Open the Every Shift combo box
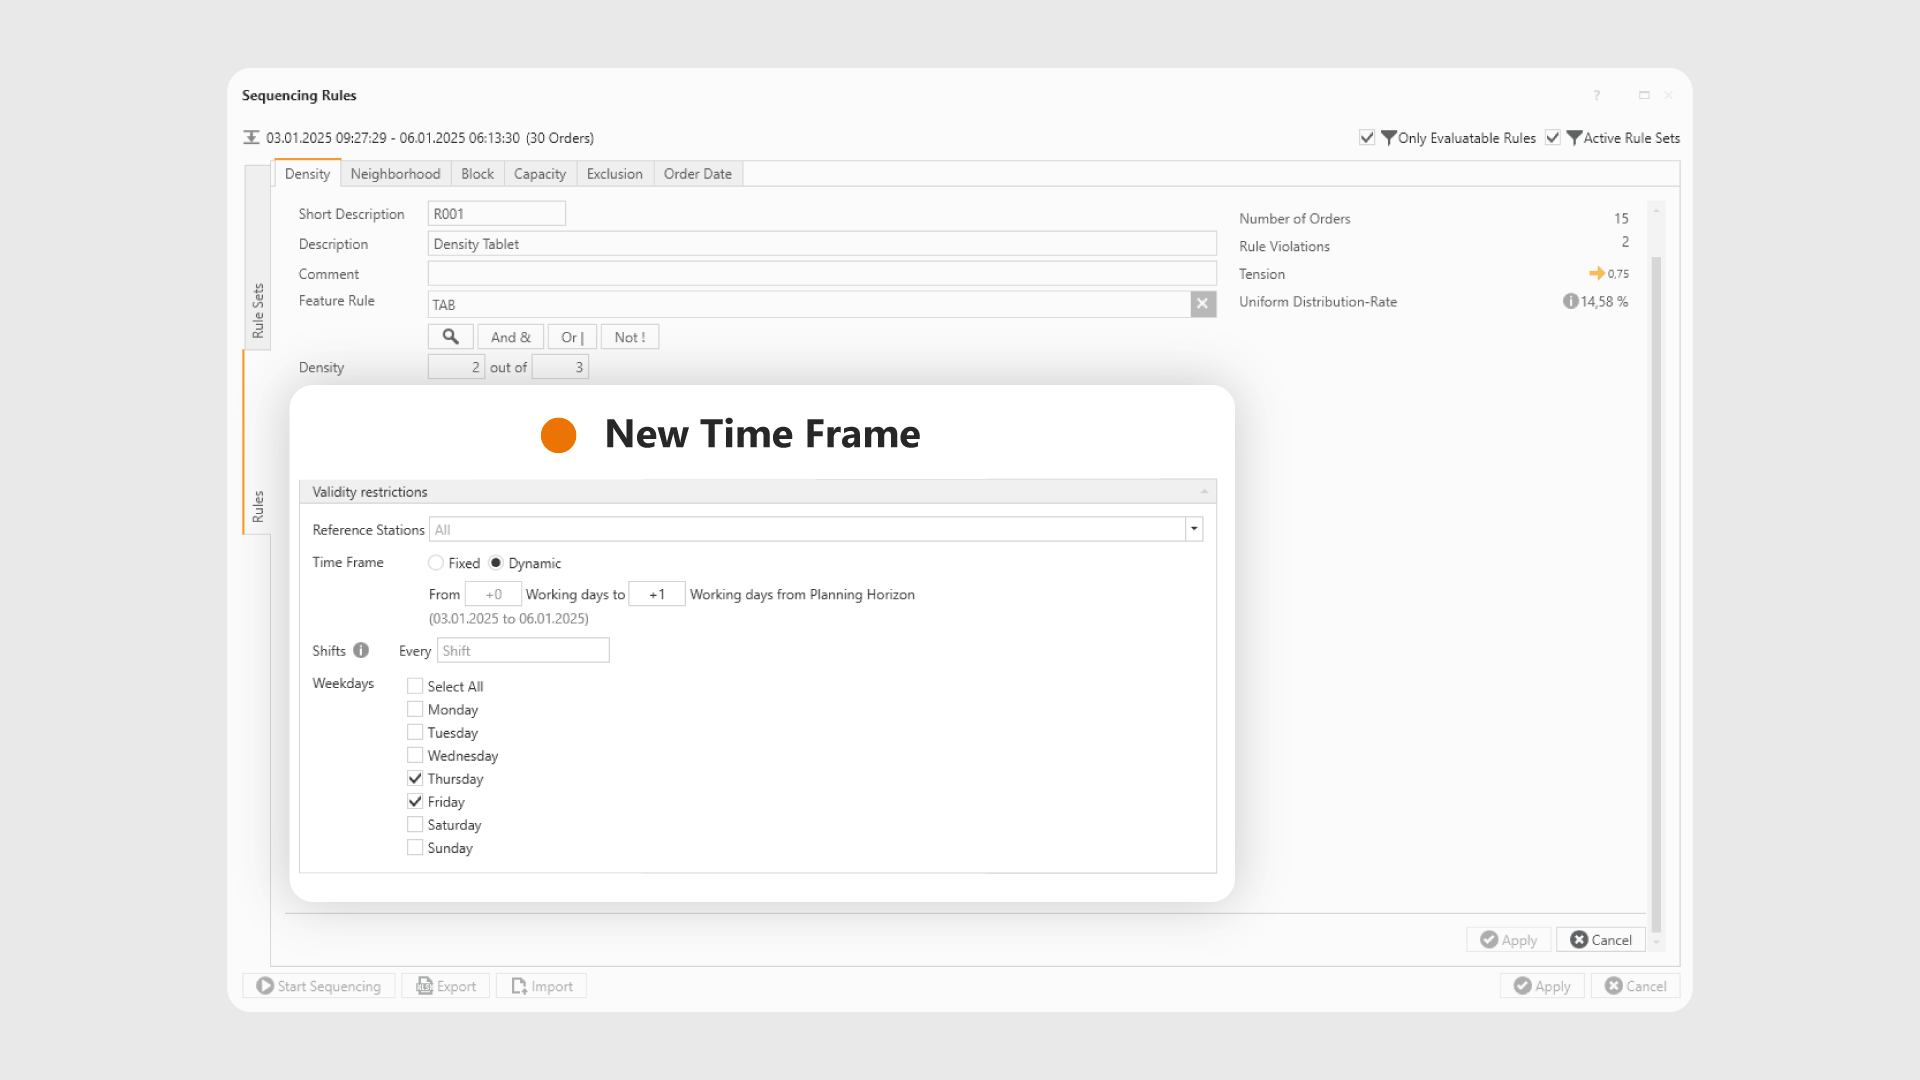This screenshot has width=1920, height=1080. click(x=522, y=651)
